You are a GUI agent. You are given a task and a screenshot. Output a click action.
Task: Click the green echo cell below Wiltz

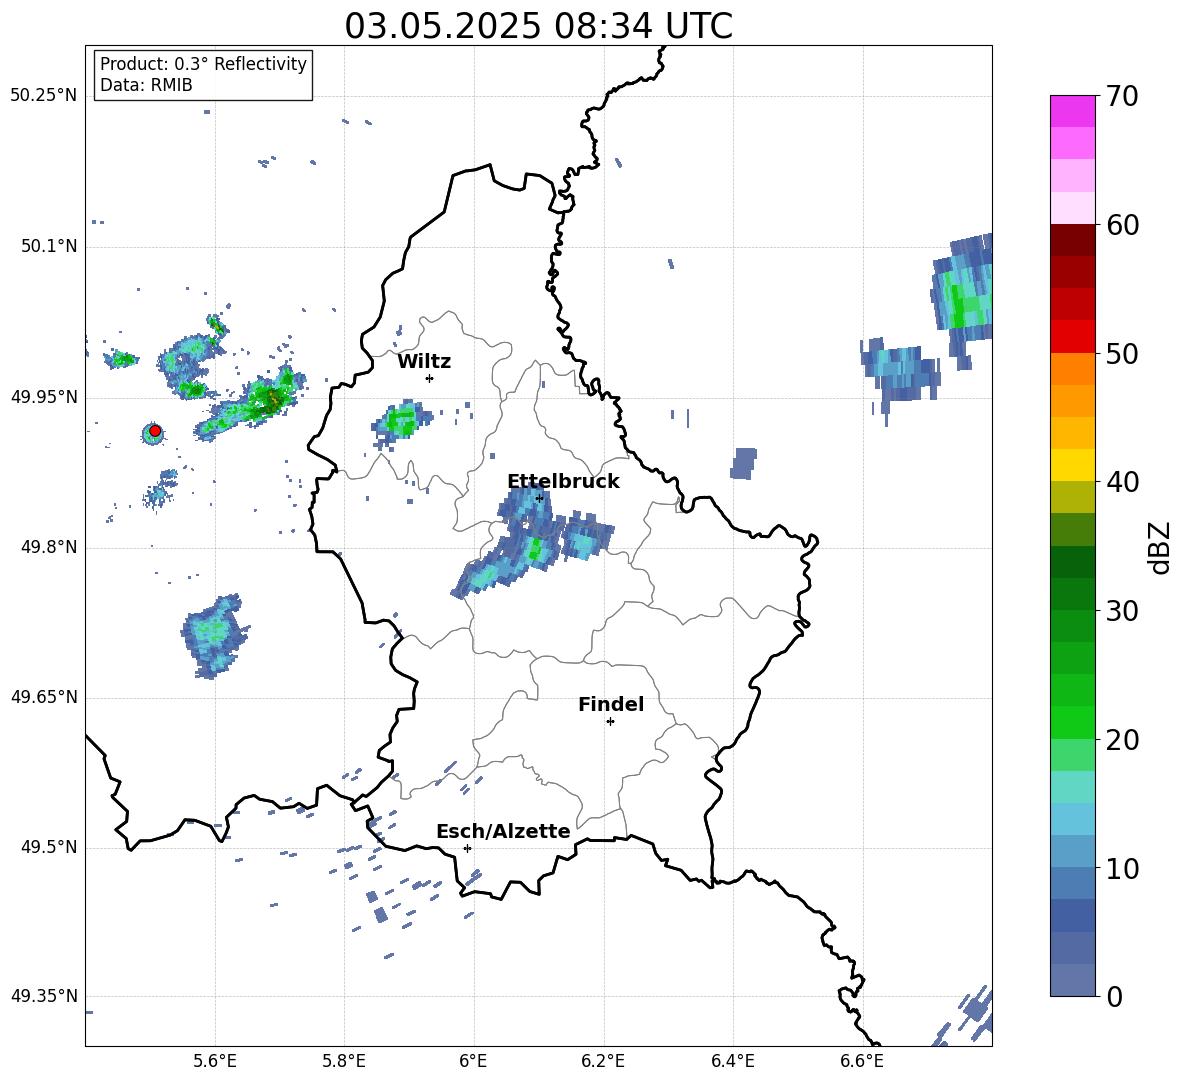pyautogui.click(x=400, y=422)
